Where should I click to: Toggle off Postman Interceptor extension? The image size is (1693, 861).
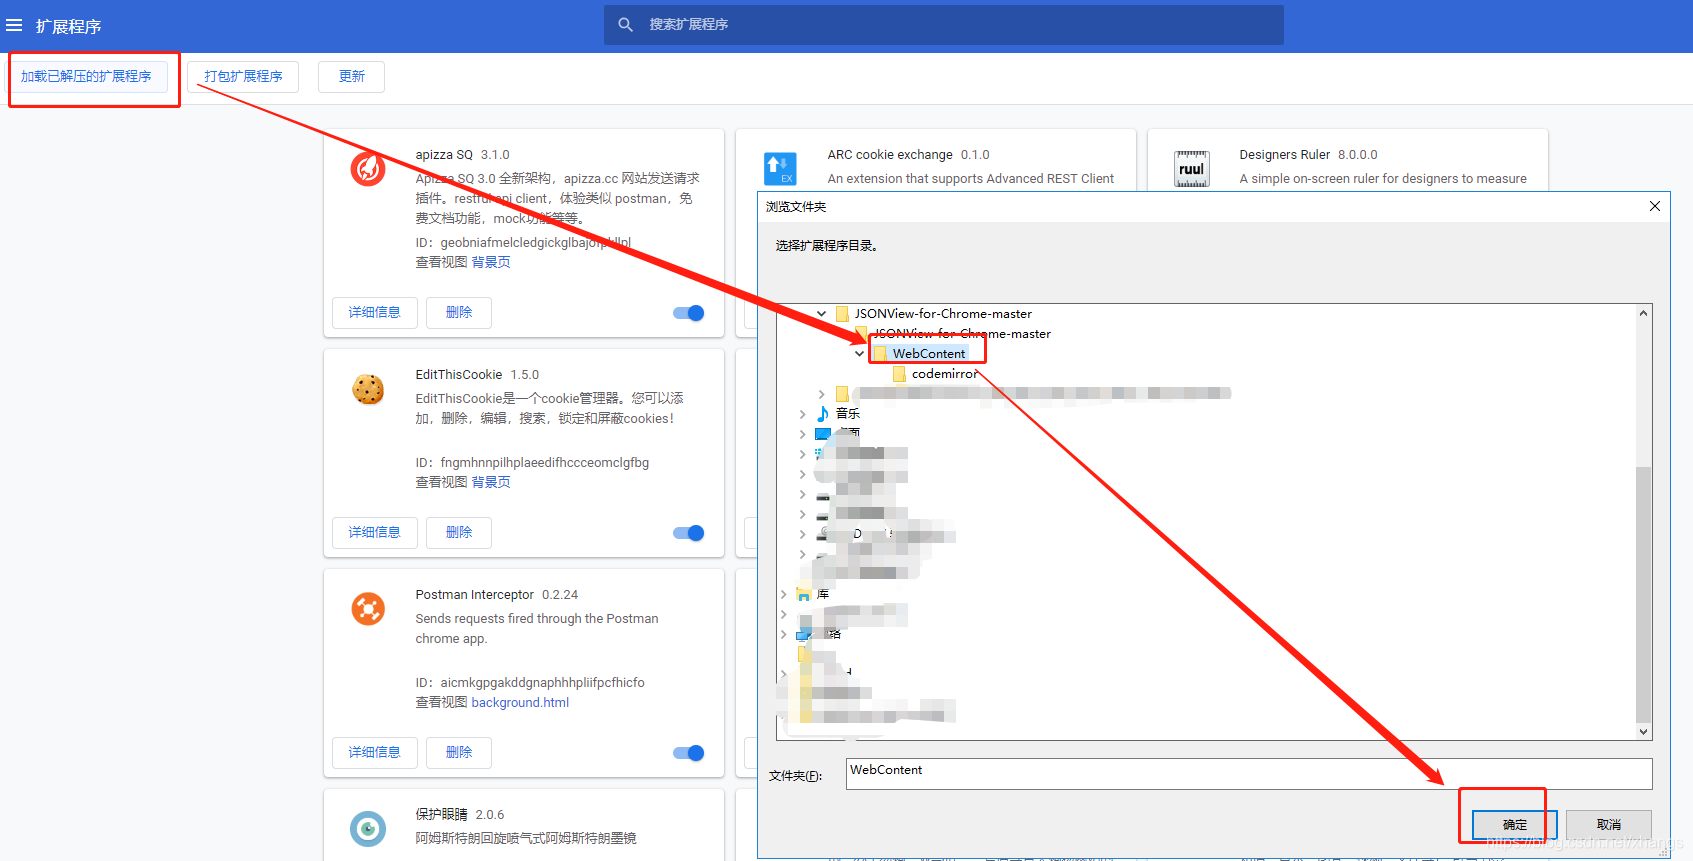tap(689, 753)
